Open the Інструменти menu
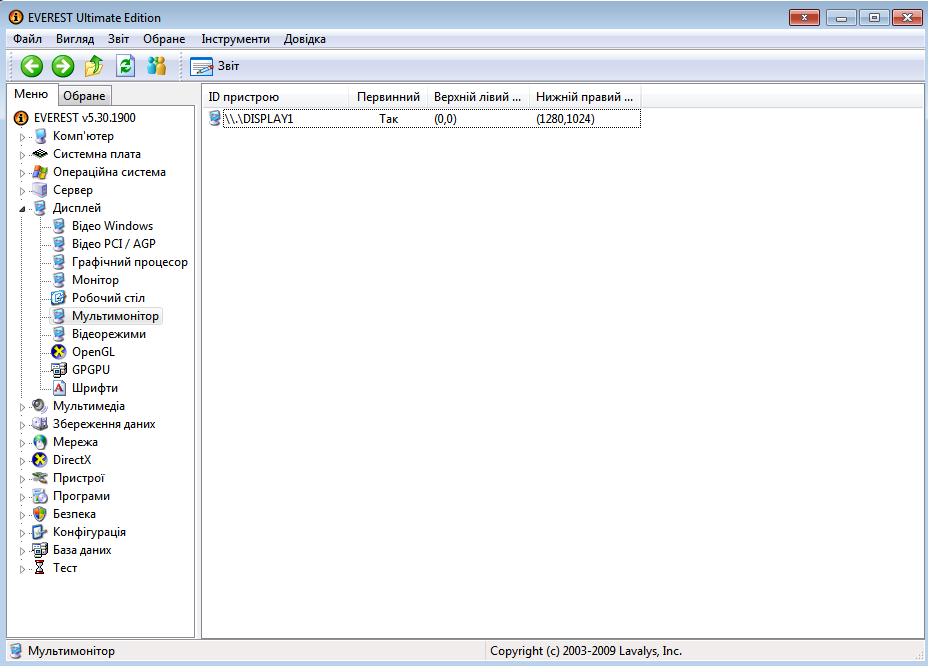Viewport: 928px width, 666px height. click(236, 39)
